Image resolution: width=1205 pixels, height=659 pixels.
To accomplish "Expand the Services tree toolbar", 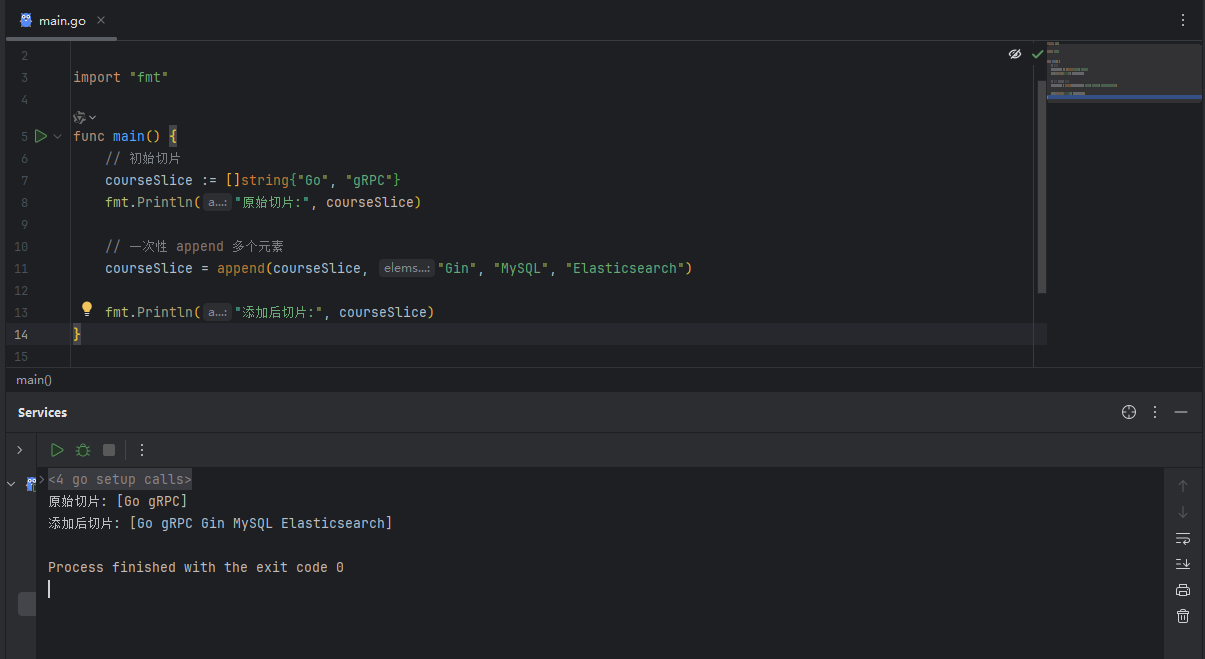I will click(x=19, y=450).
